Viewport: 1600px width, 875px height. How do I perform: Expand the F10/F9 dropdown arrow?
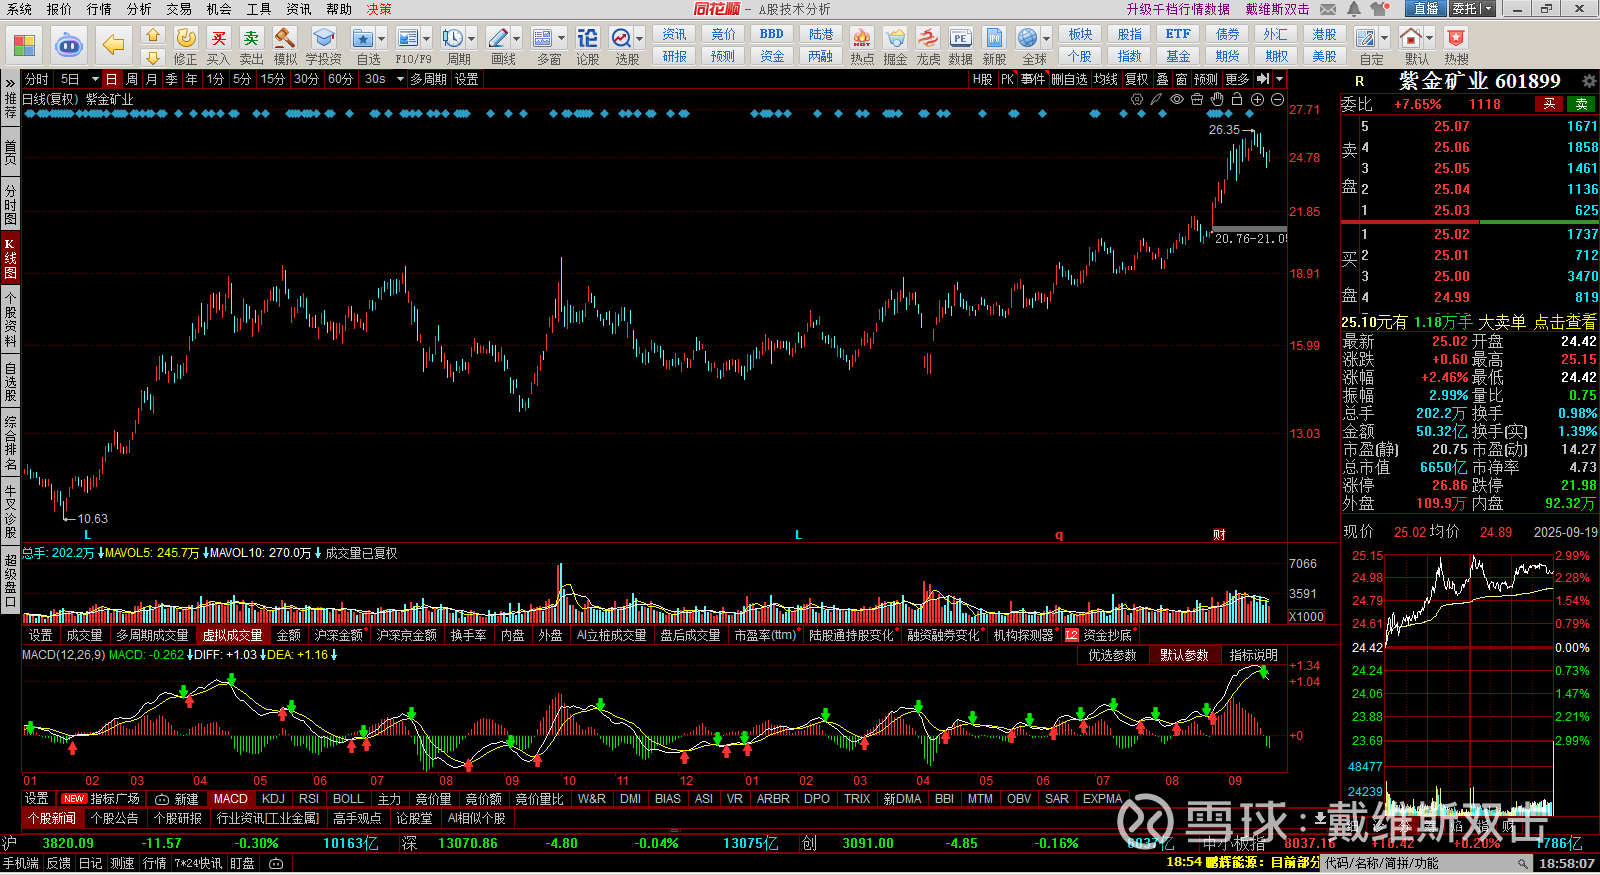[427, 39]
